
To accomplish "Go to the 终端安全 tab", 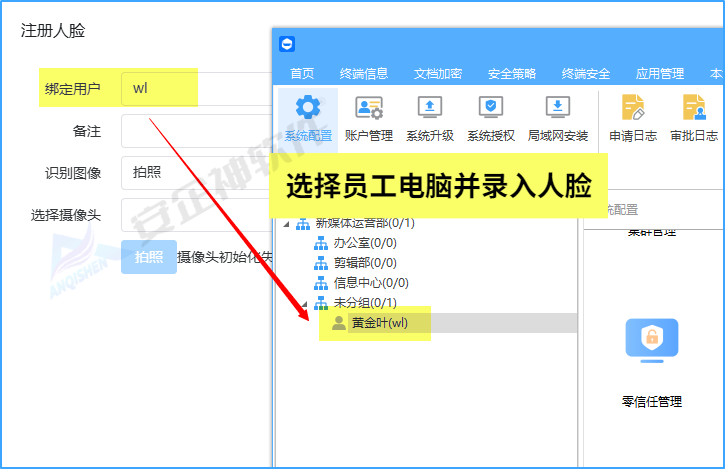I will tap(586, 74).
